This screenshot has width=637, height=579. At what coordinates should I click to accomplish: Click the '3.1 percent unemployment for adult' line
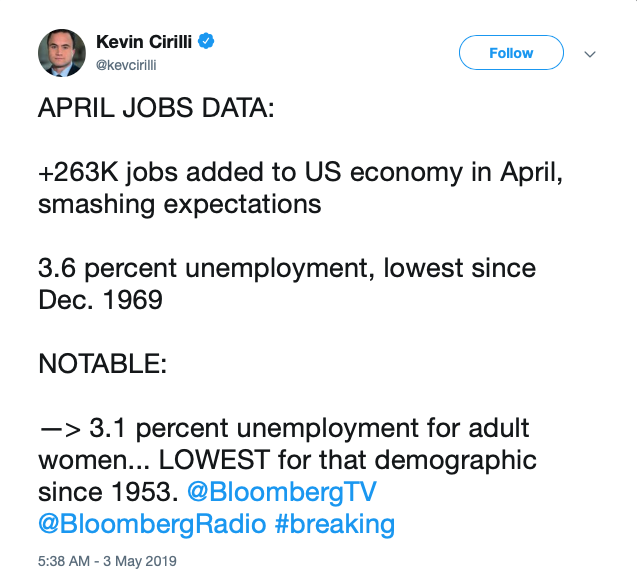tap(309, 429)
